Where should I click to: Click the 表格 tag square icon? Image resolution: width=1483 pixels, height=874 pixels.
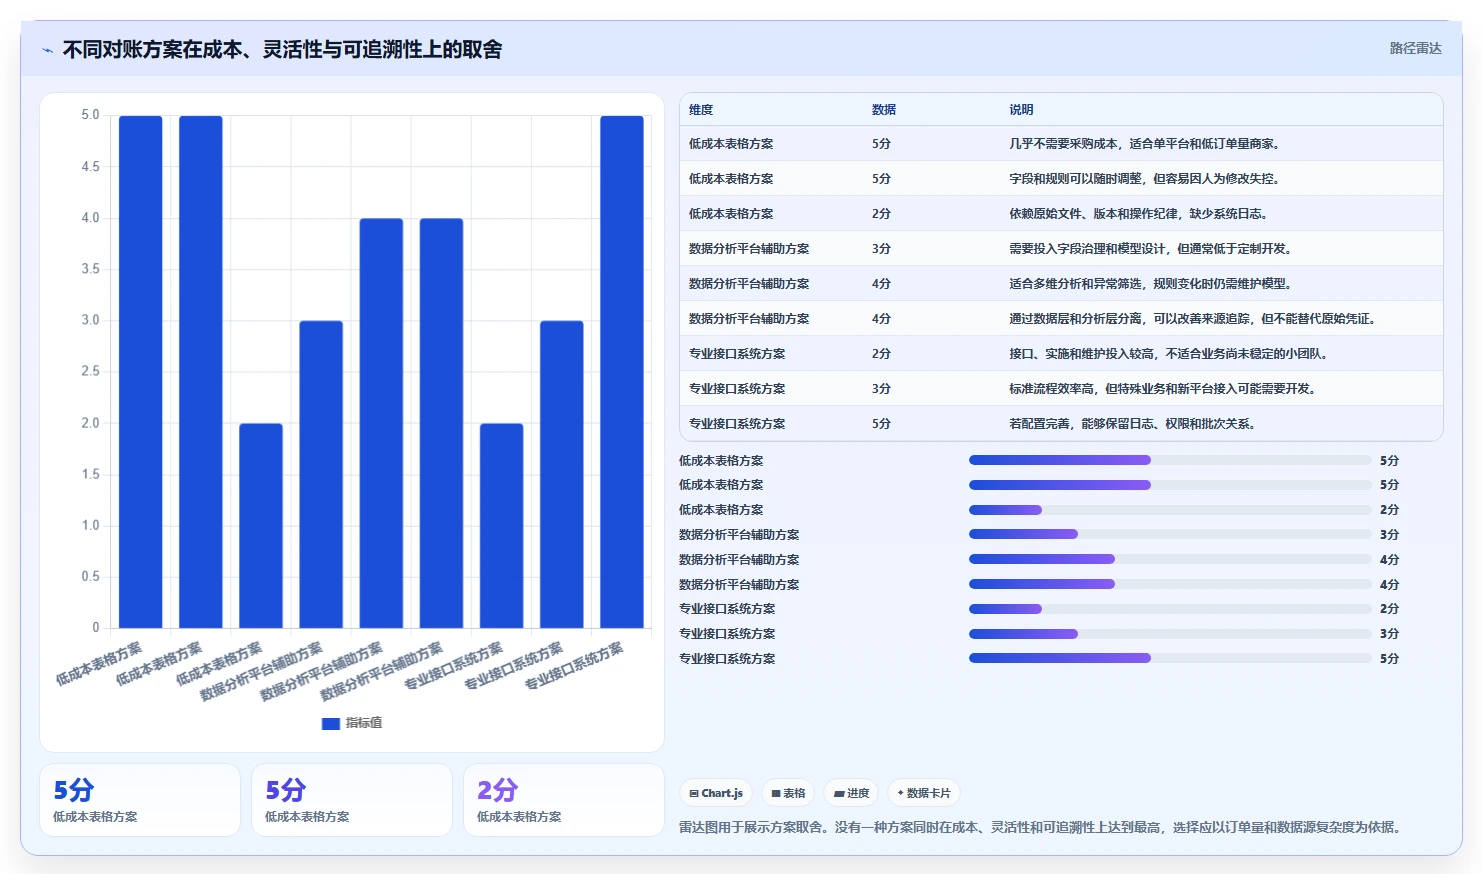[x=776, y=793]
